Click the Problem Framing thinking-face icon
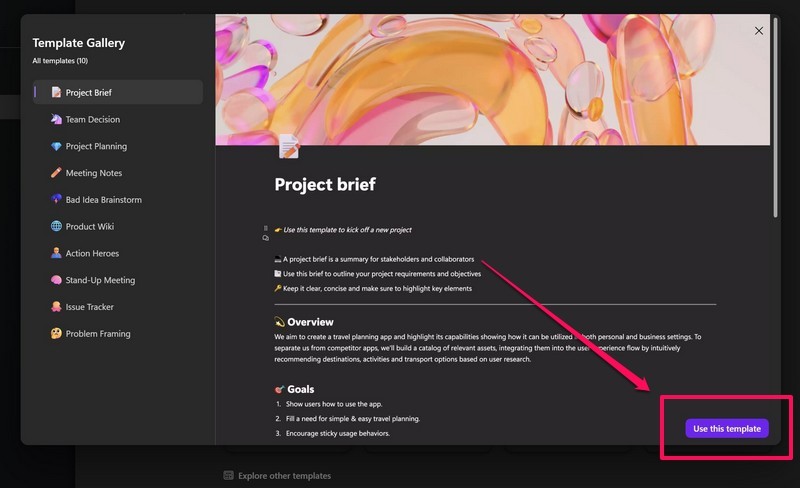This screenshot has height=488, width=800. pyautogui.click(x=56, y=334)
